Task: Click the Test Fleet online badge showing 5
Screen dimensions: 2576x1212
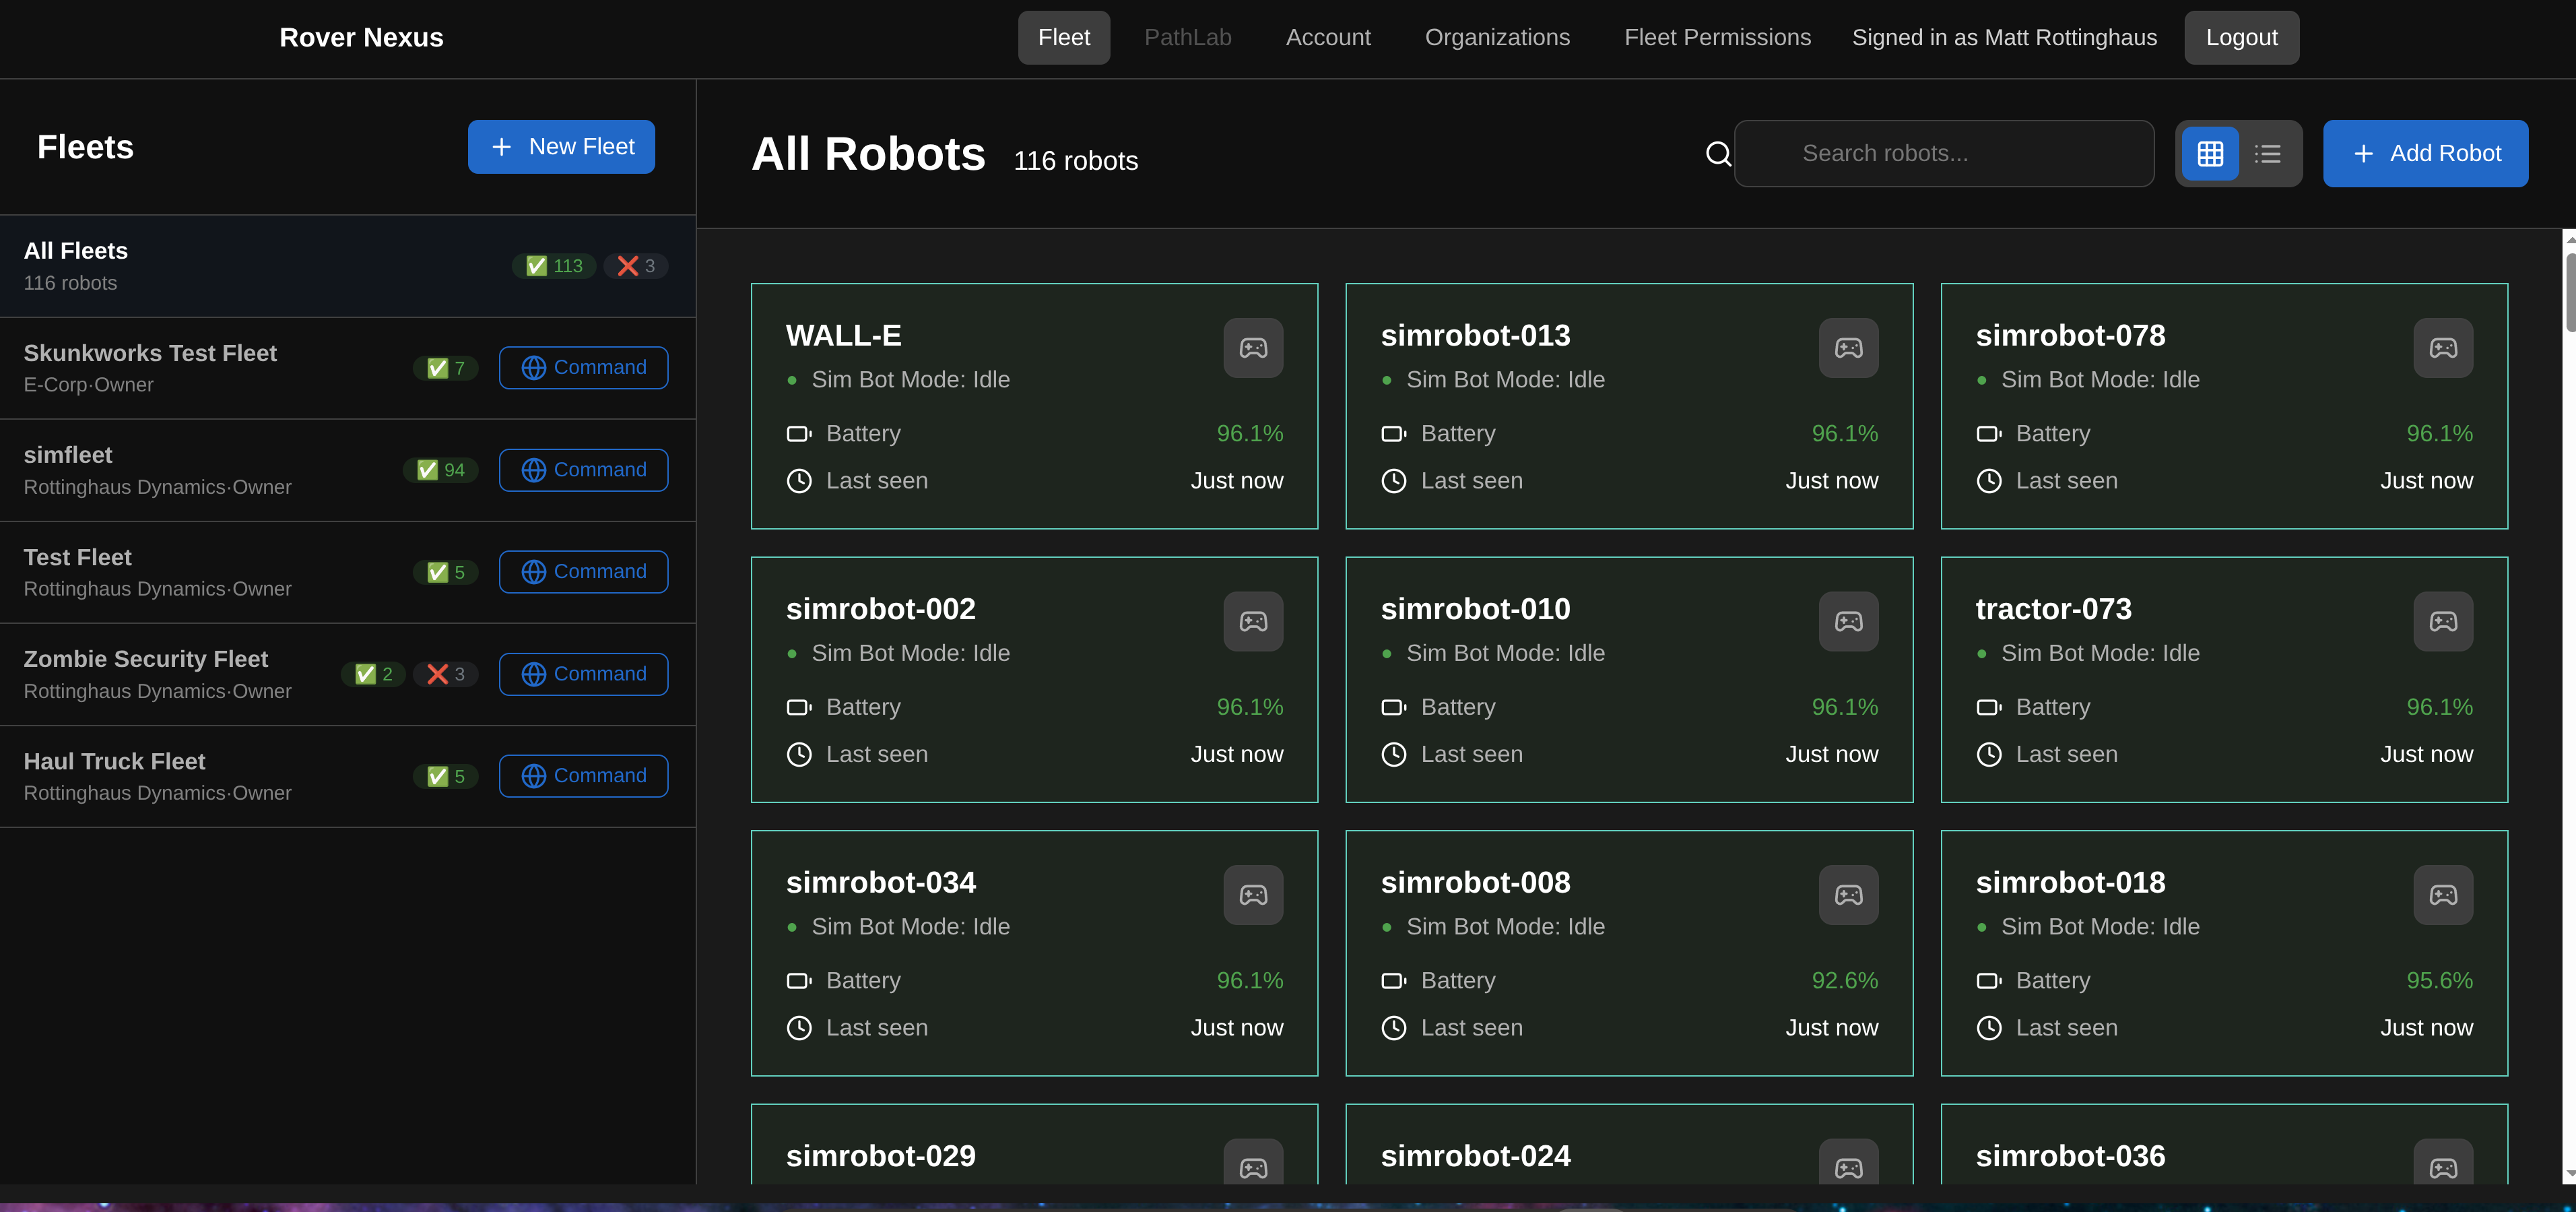Action: 446,572
